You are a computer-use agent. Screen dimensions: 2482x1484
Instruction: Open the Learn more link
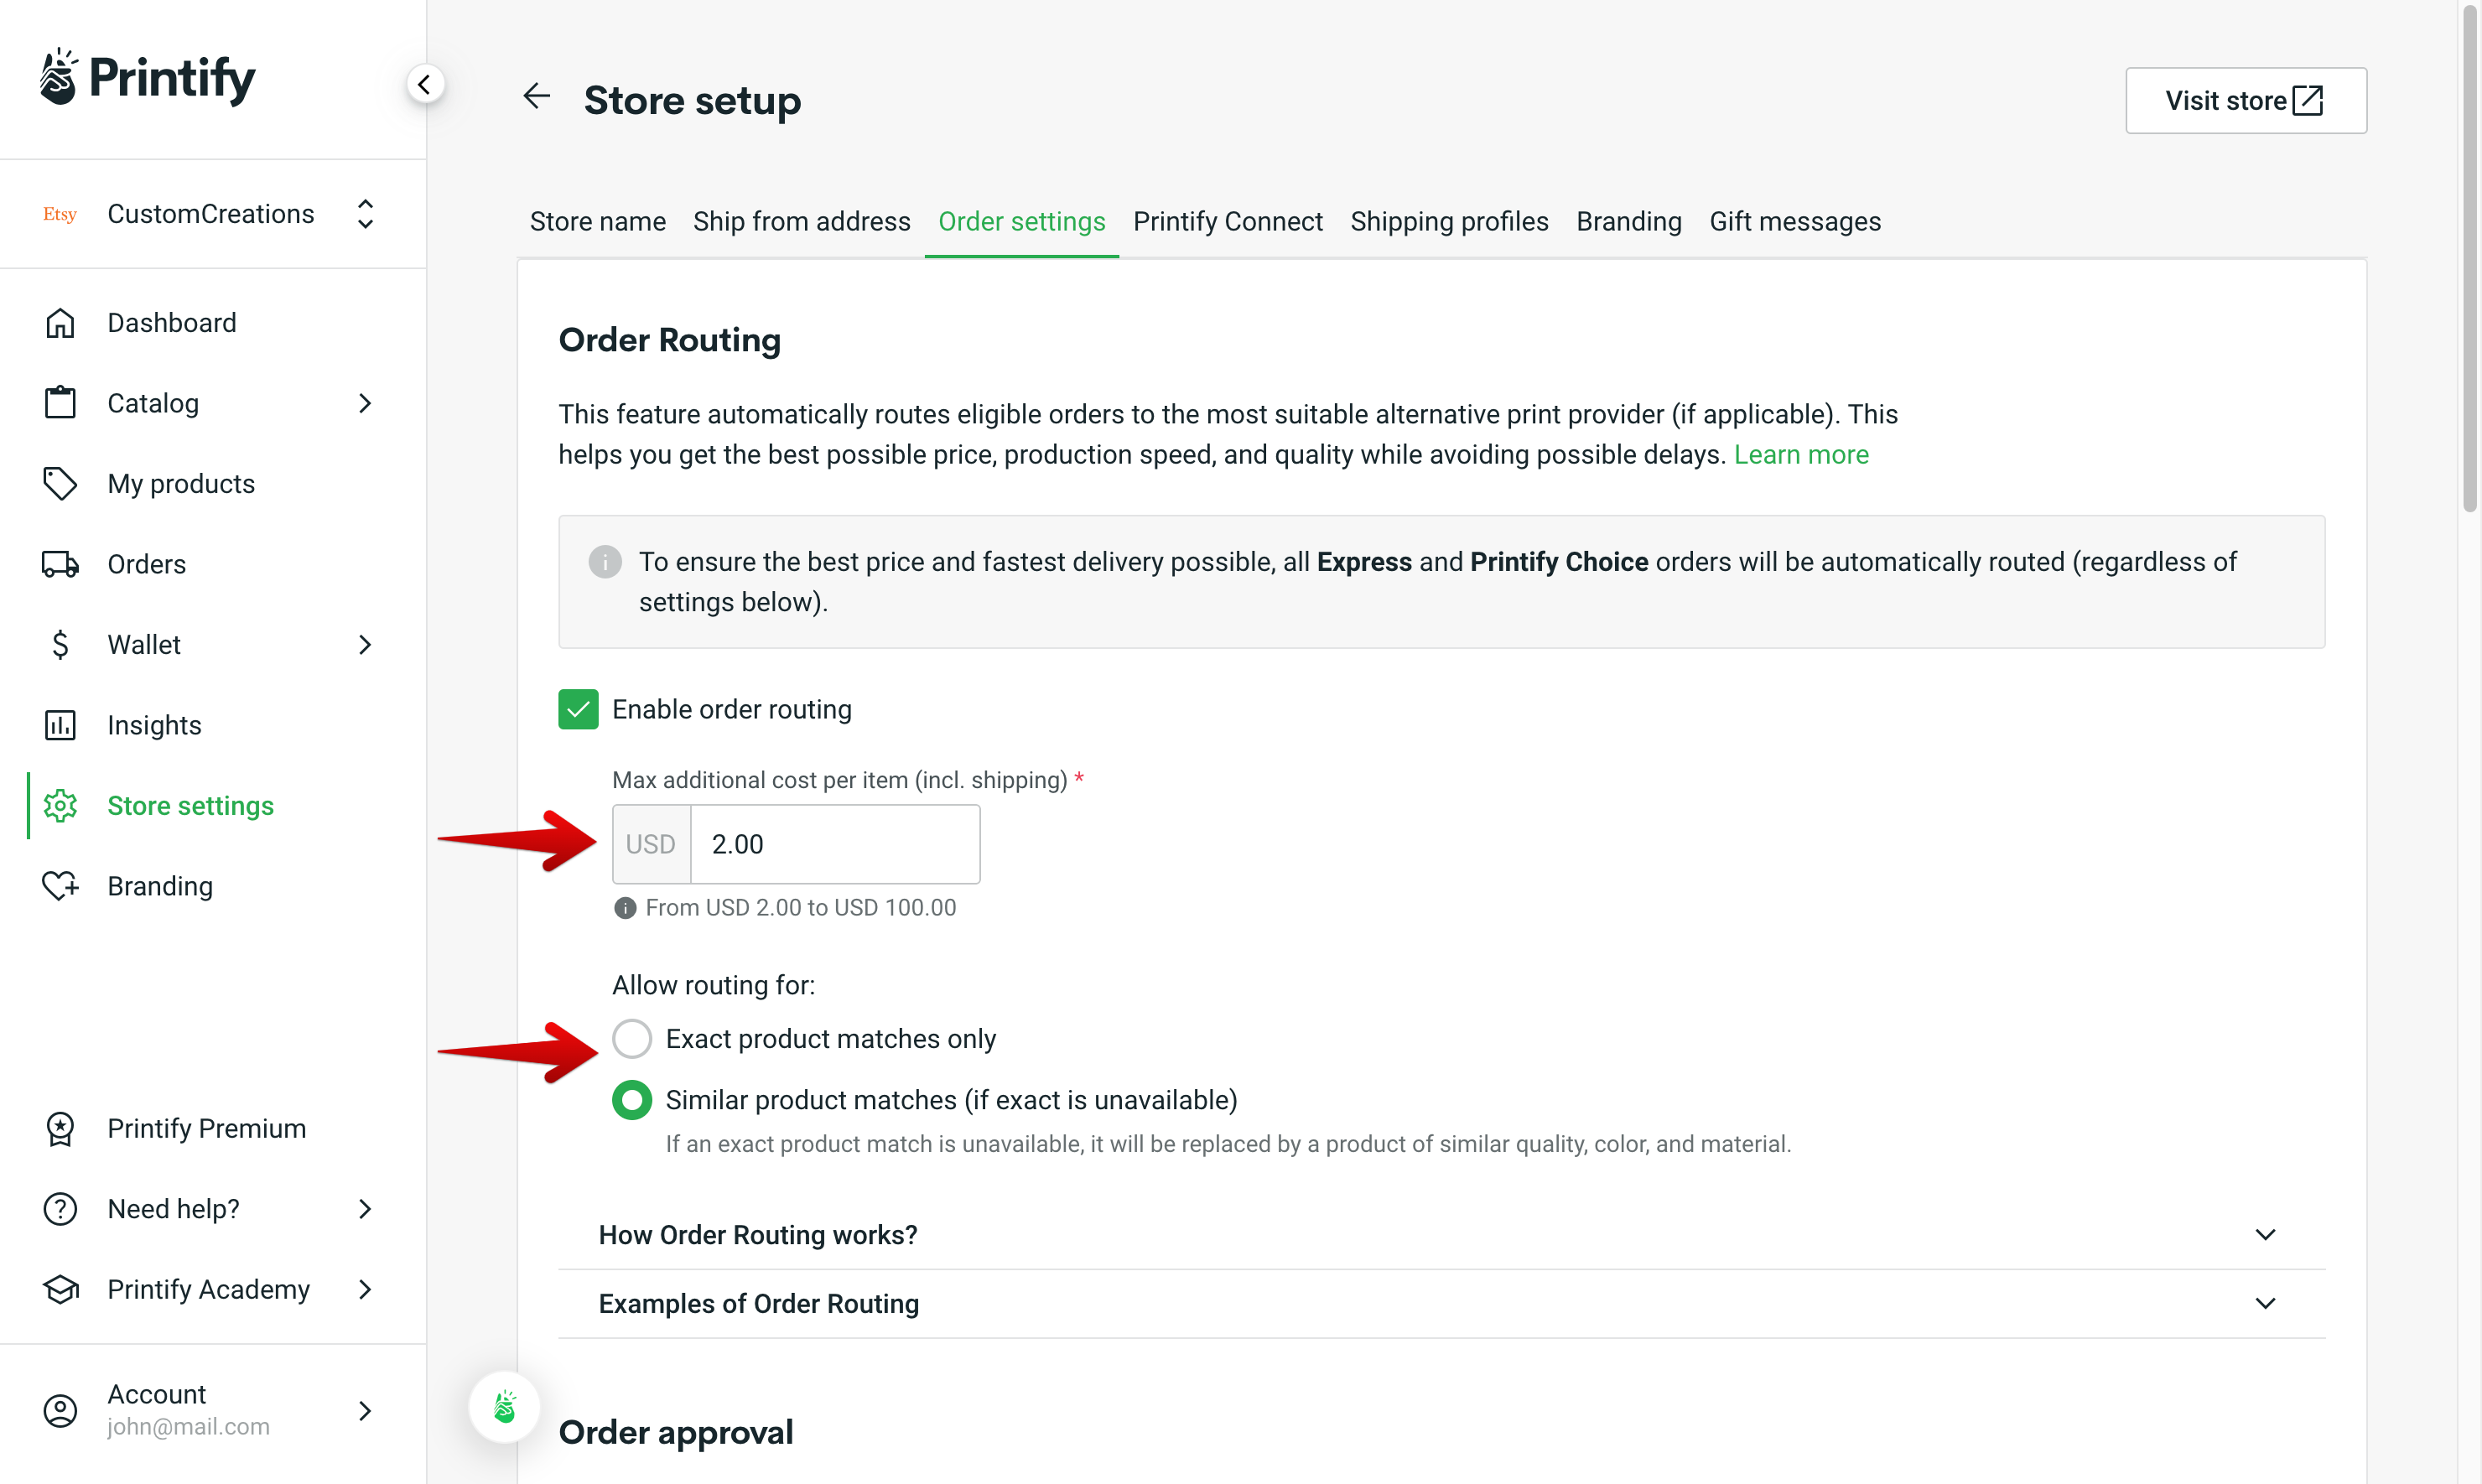point(1801,454)
